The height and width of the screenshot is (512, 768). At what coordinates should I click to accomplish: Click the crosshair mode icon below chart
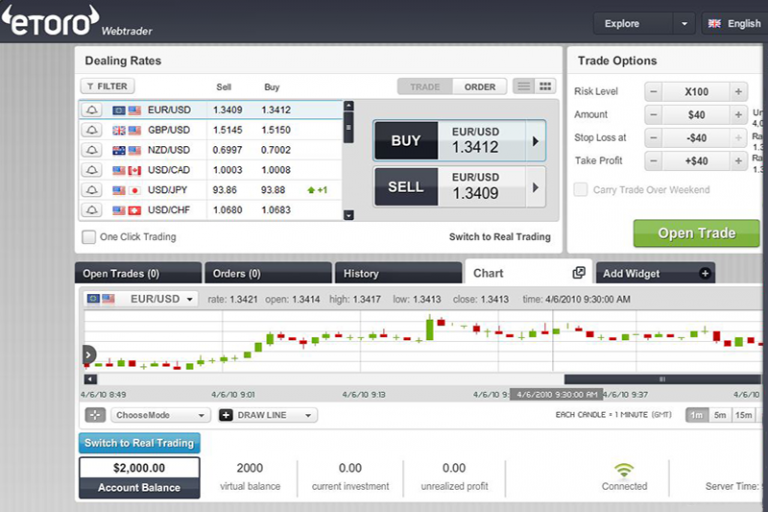pyautogui.click(x=95, y=415)
